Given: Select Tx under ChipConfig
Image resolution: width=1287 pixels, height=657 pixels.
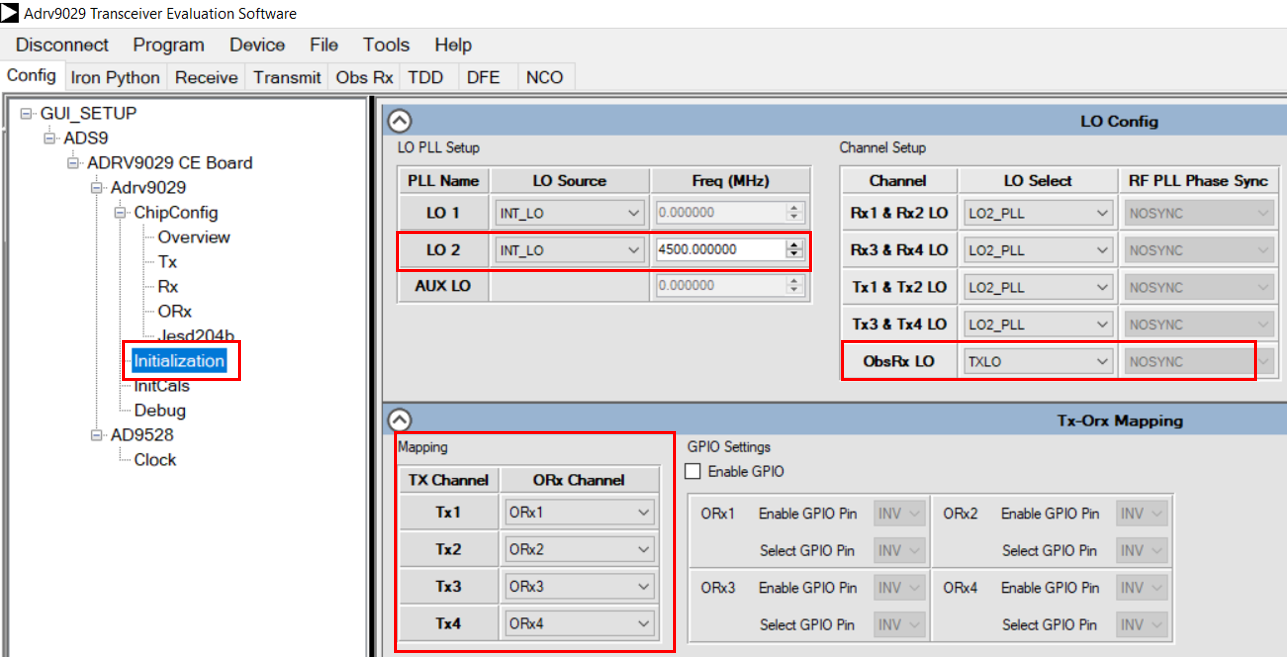Looking at the screenshot, I should pyautogui.click(x=167, y=262).
